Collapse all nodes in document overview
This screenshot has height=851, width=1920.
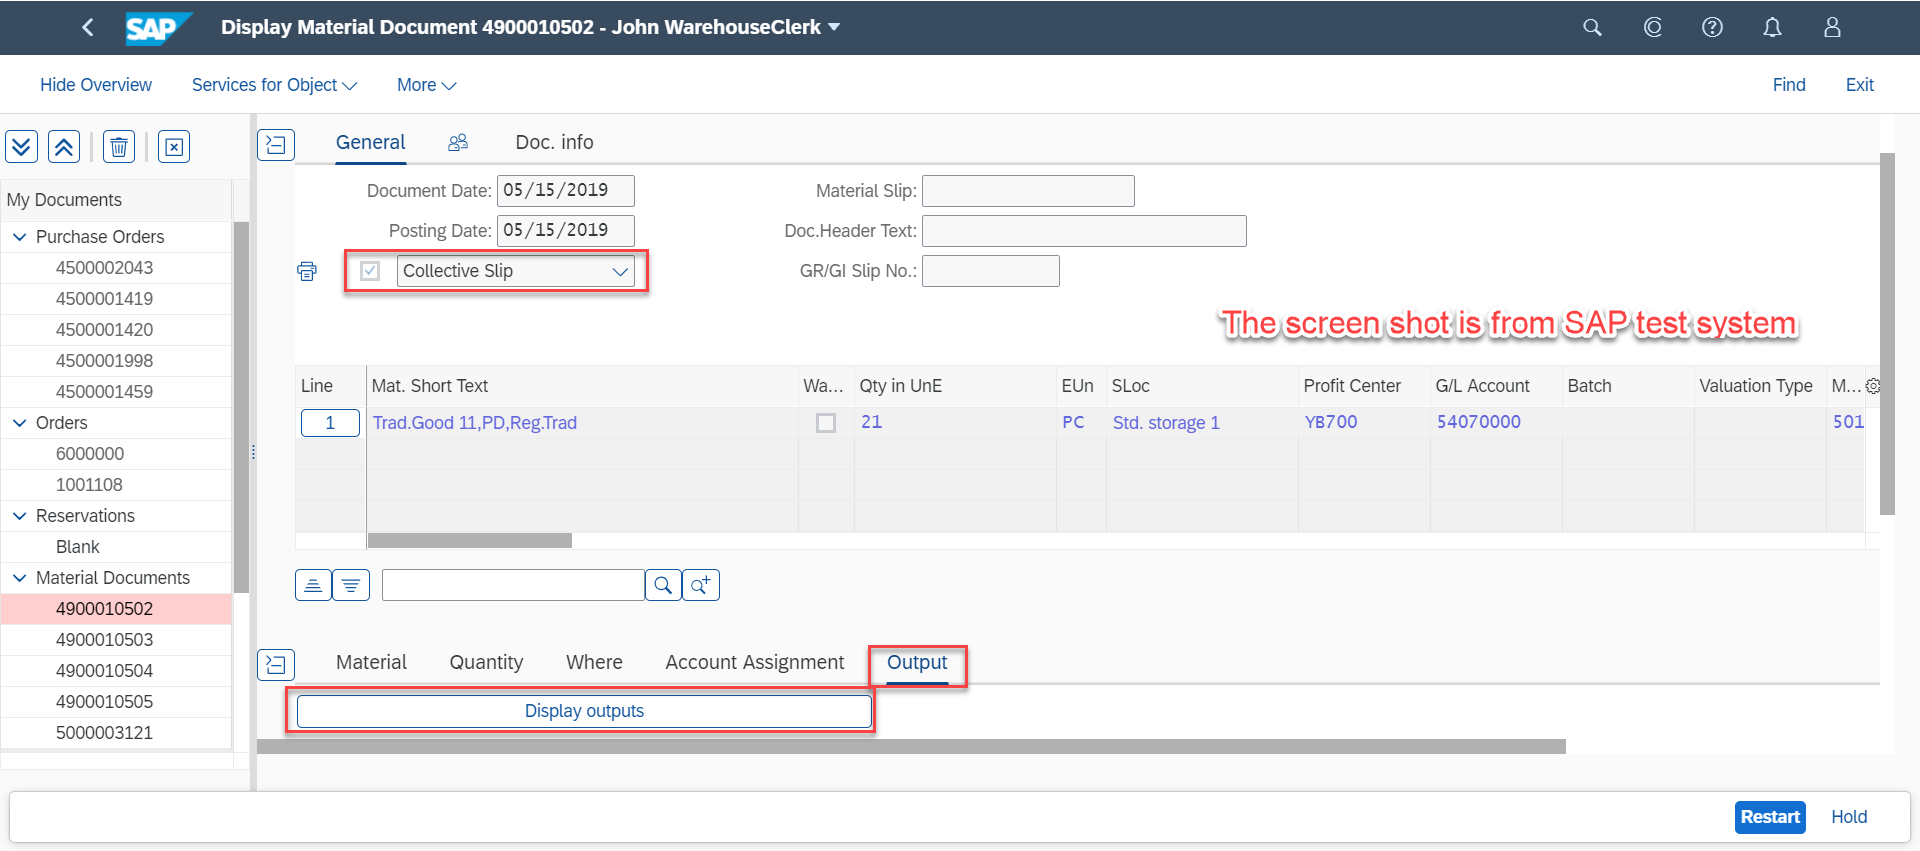click(64, 147)
